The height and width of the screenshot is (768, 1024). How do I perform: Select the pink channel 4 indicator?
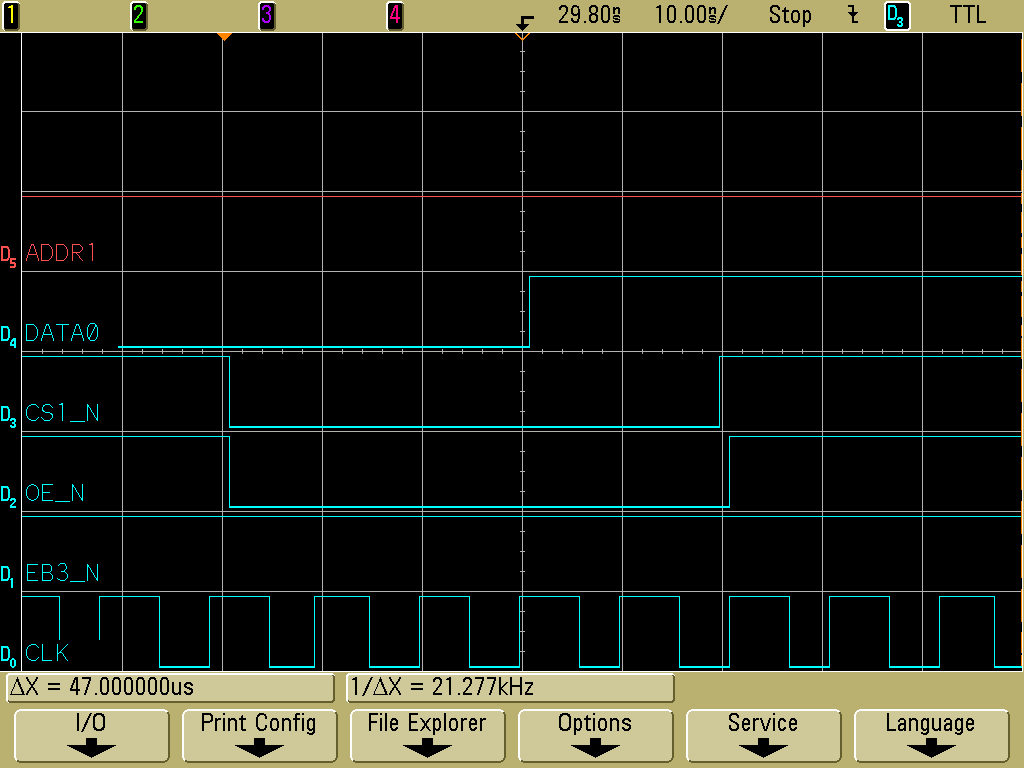[x=394, y=15]
